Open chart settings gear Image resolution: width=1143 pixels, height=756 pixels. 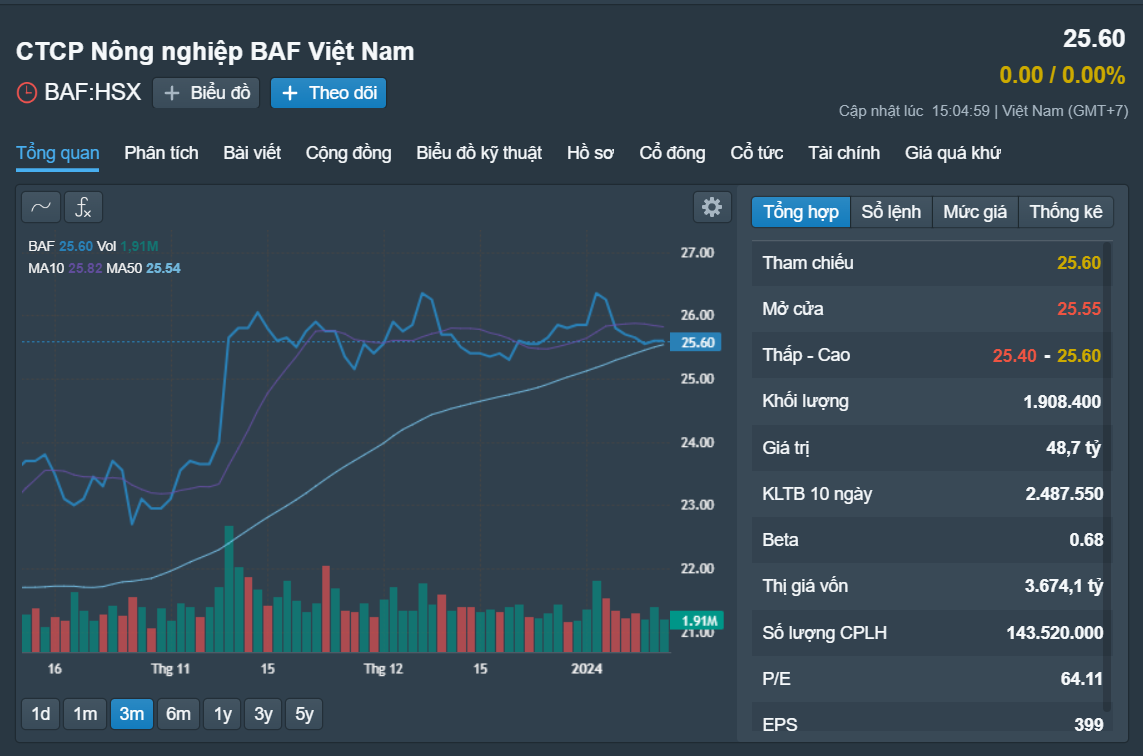(711, 207)
